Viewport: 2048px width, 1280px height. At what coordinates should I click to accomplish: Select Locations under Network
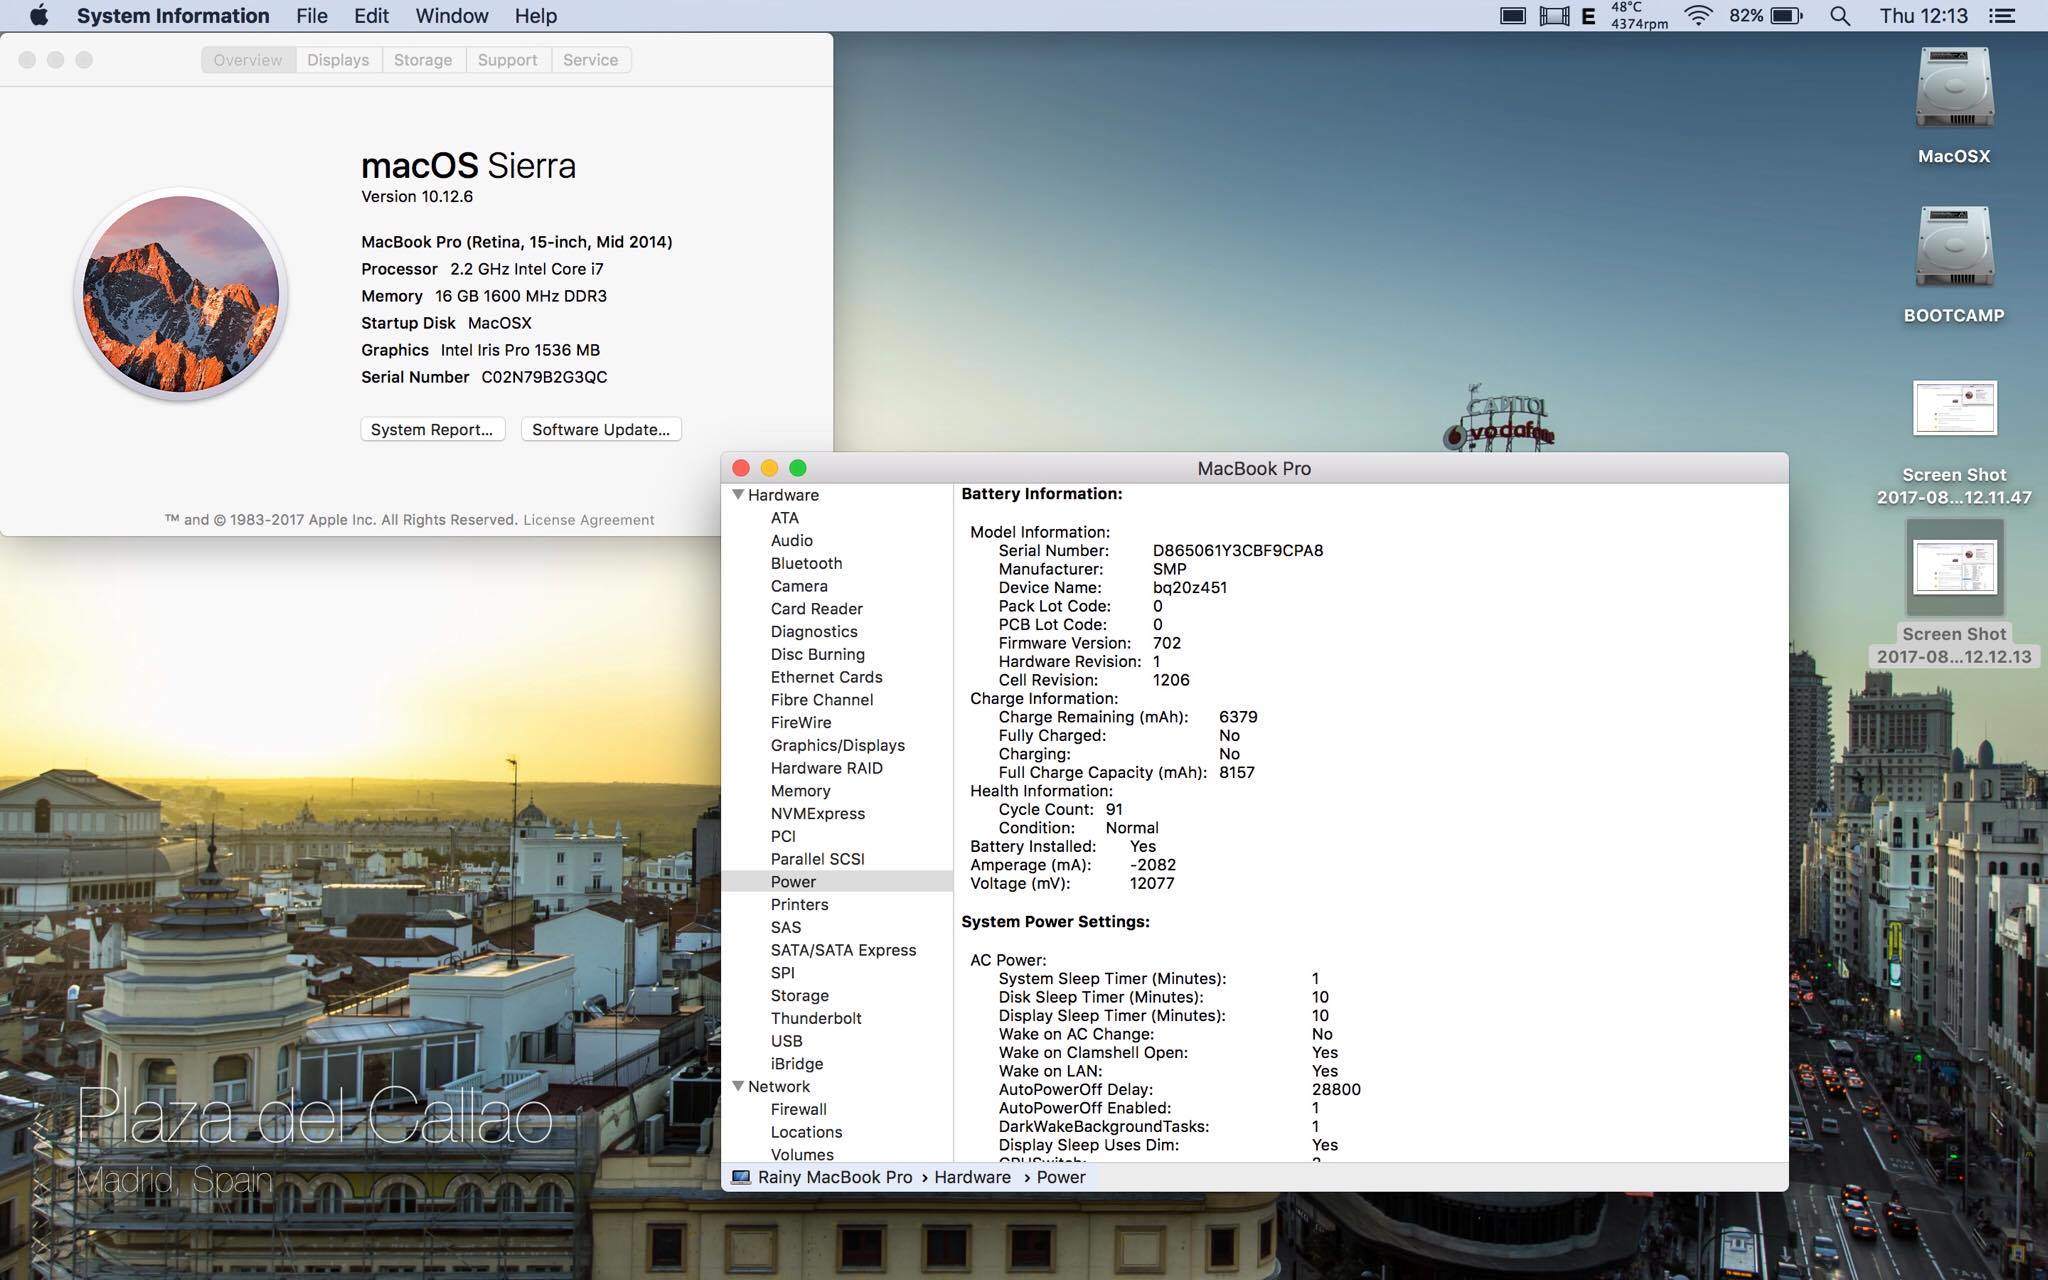tap(807, 1132)
